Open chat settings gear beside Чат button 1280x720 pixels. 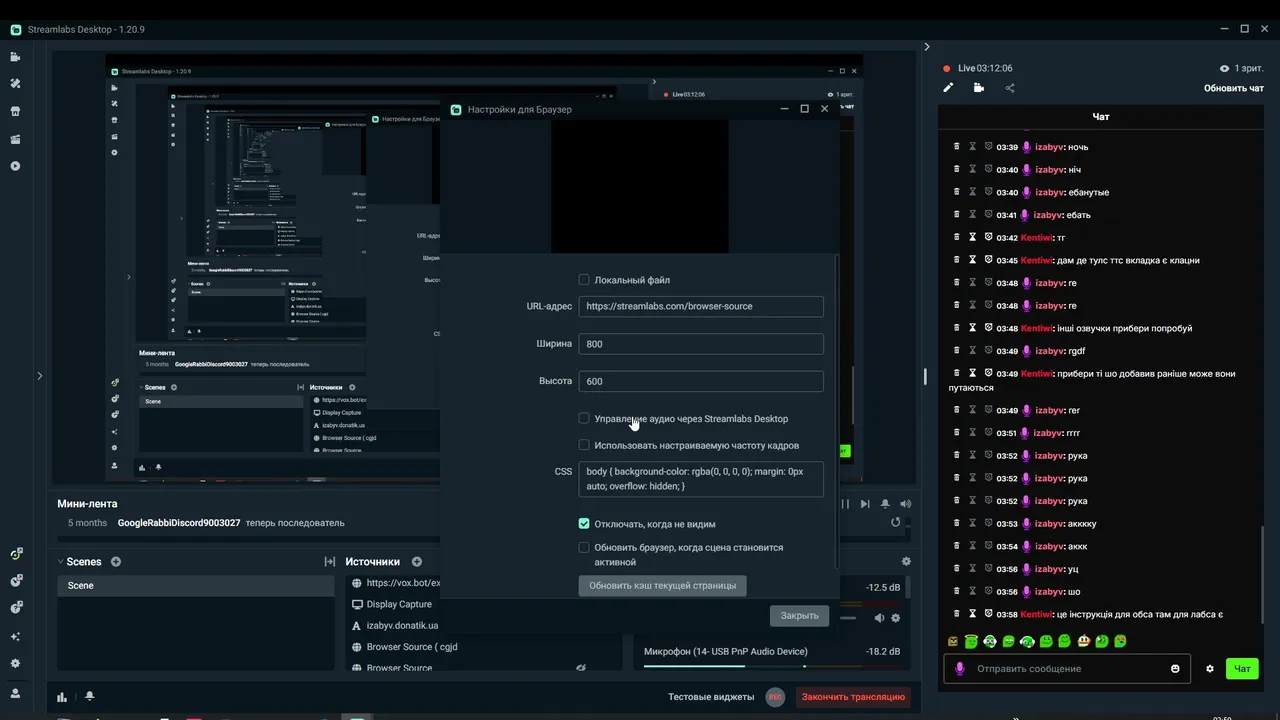pyautogui.click(x=1209, y=669)
